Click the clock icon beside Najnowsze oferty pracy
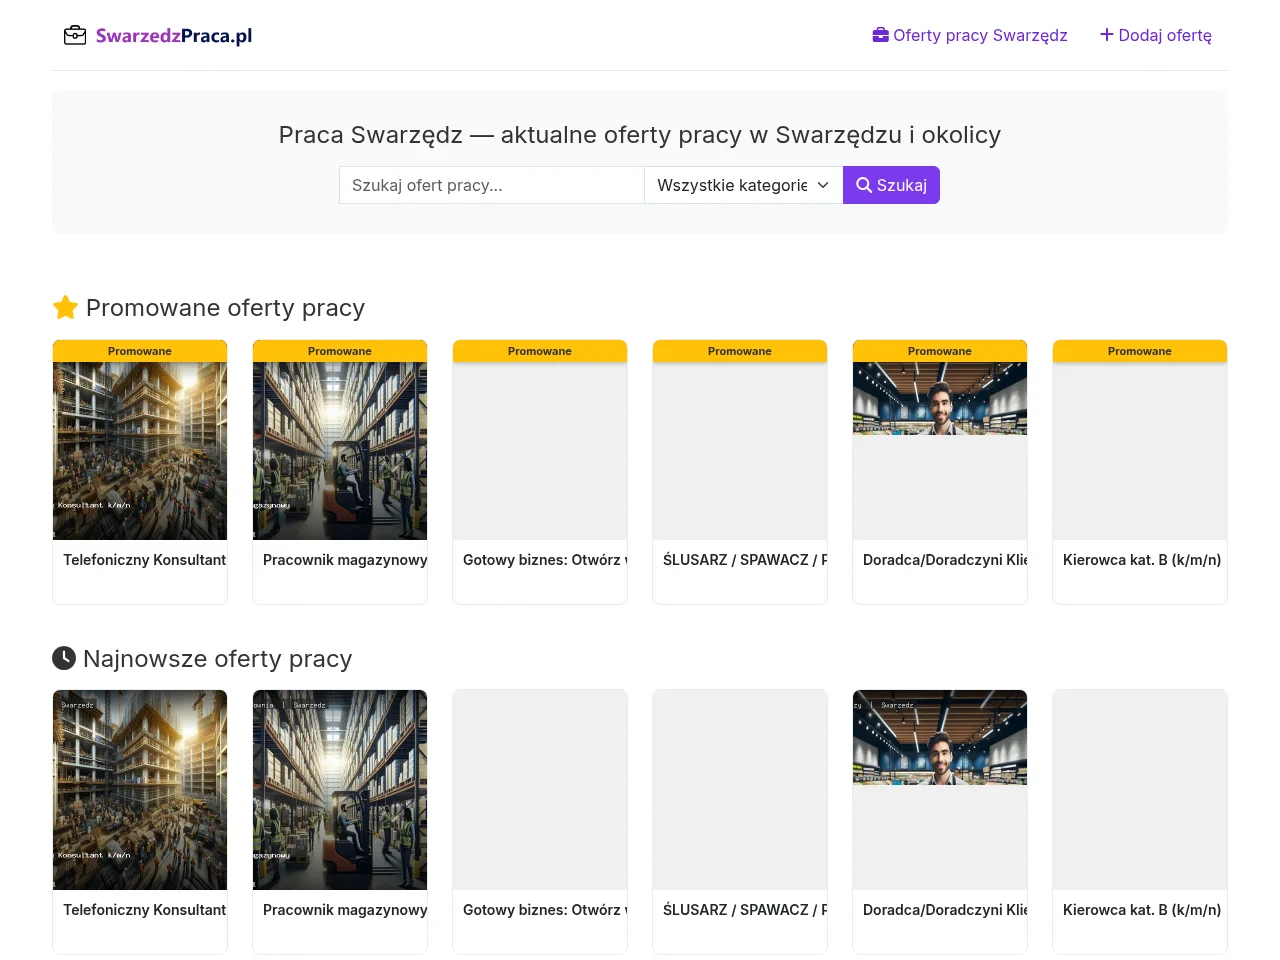The image size is (1280, 960). tap(64, 658)
